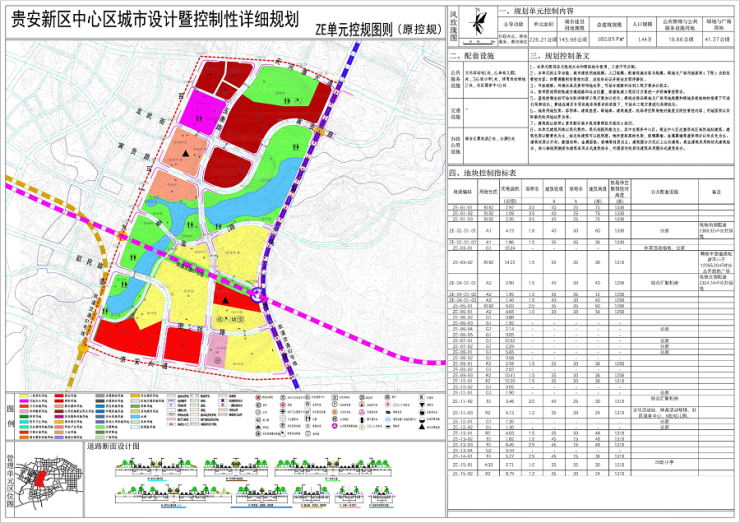Click heading 四、地块控制指标表

(x=482, y=173)
